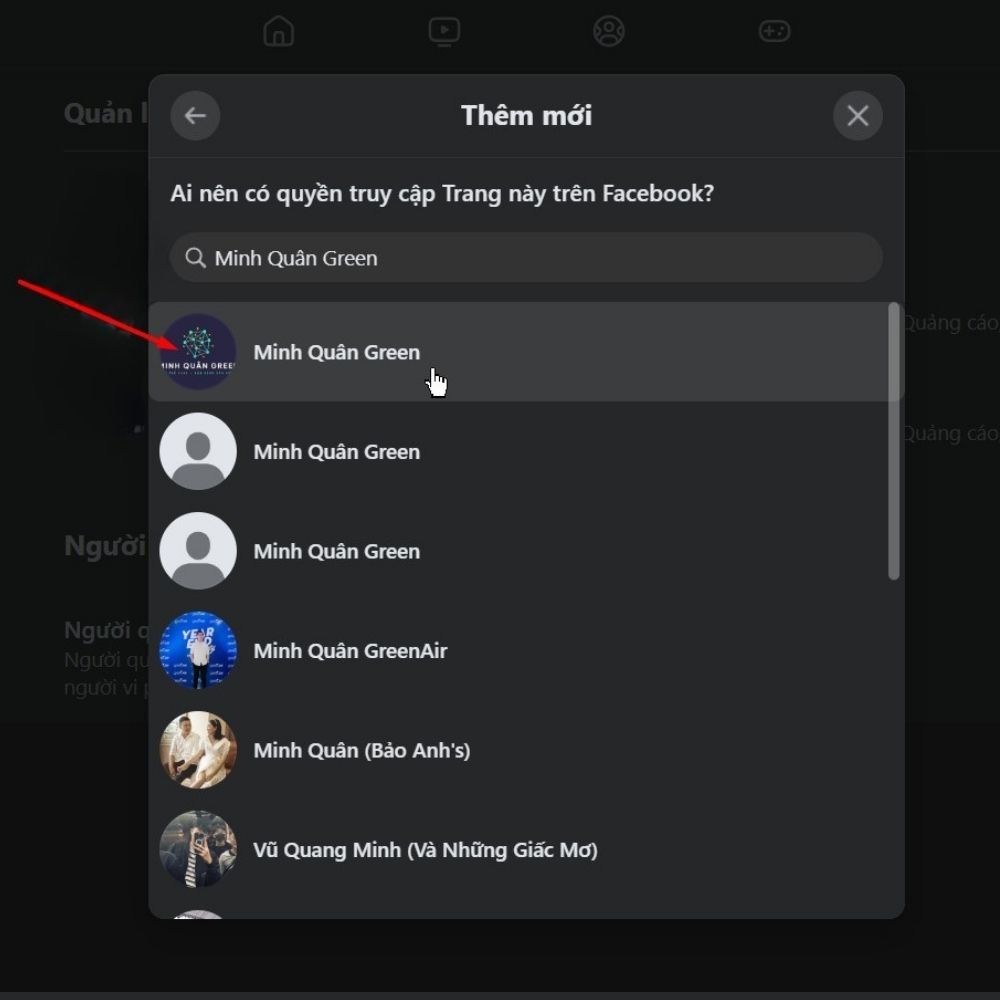Click second result's default gray avatar
The width and height of the screenshot is (1000, 1000).
tap(198, 451)
